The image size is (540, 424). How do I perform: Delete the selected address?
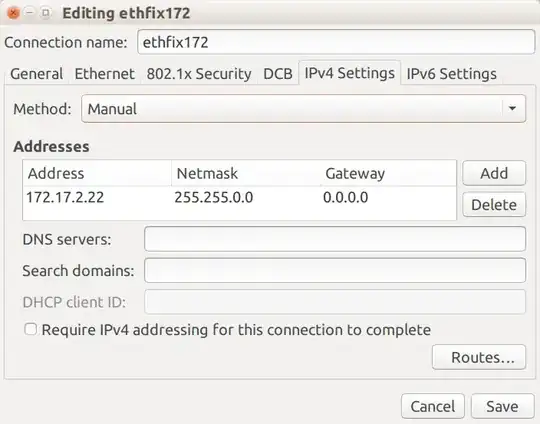(x=494, y=205)
